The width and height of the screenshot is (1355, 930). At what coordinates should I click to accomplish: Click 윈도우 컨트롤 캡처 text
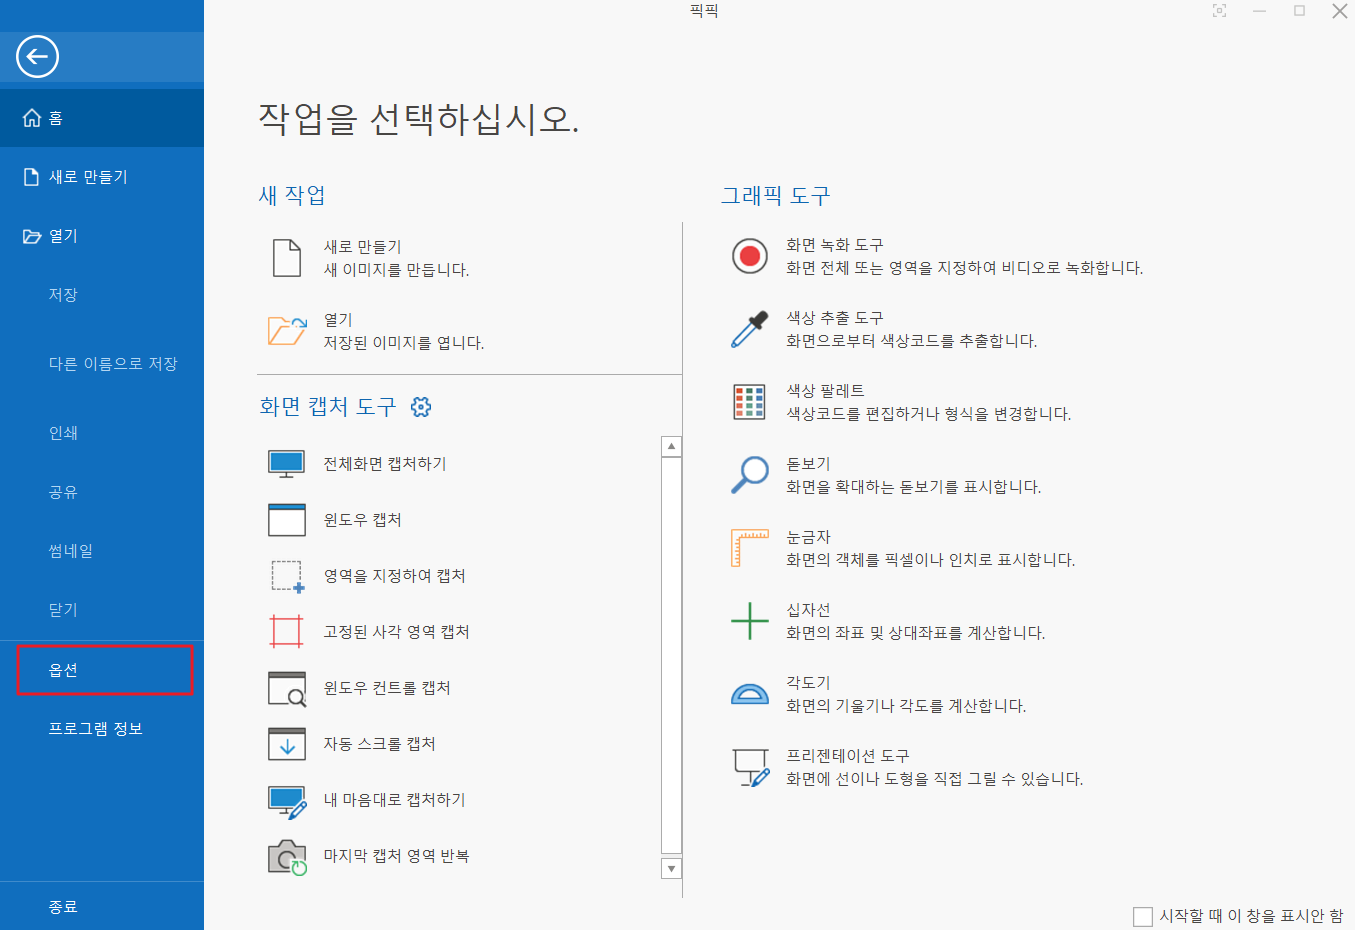(x=387, y=688)
